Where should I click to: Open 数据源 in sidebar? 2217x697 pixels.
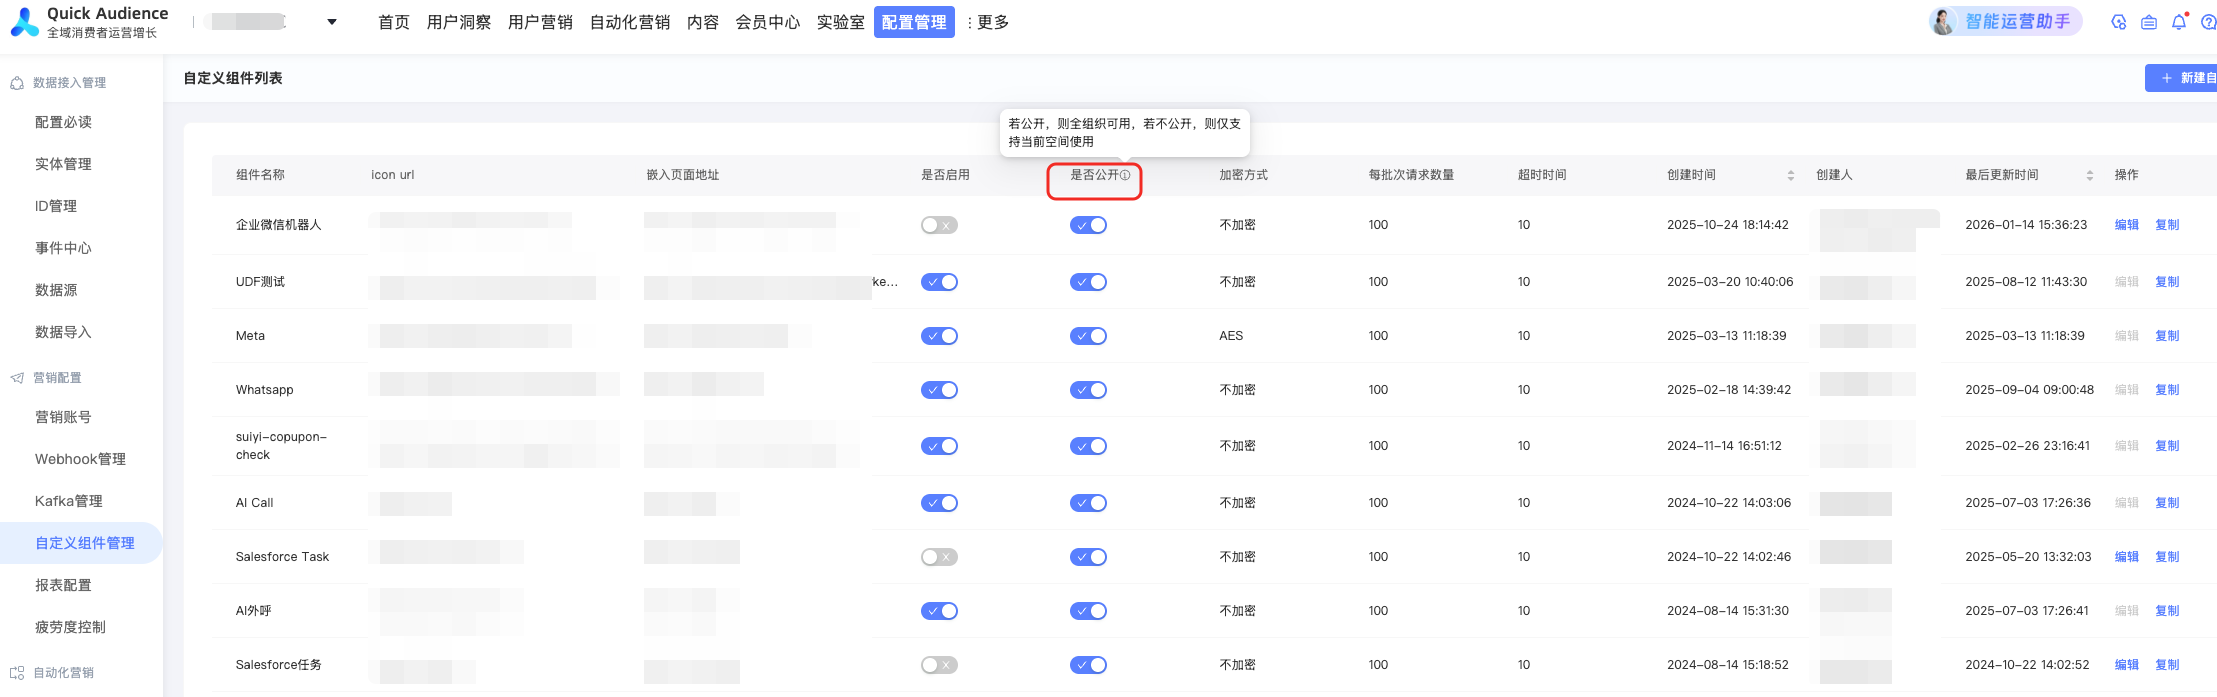[x=56, y=290]
